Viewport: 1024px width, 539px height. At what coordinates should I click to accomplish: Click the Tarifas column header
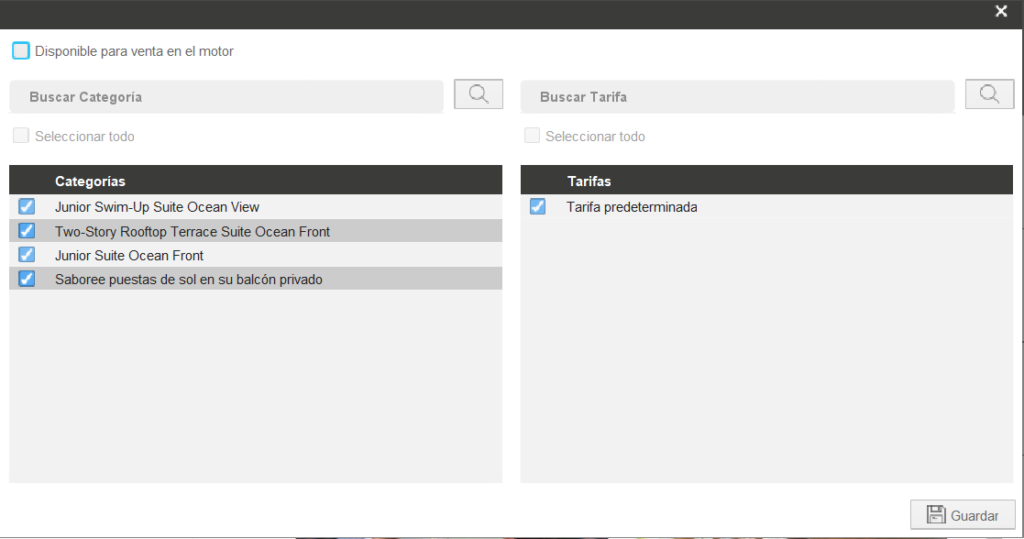coord(589,181)
